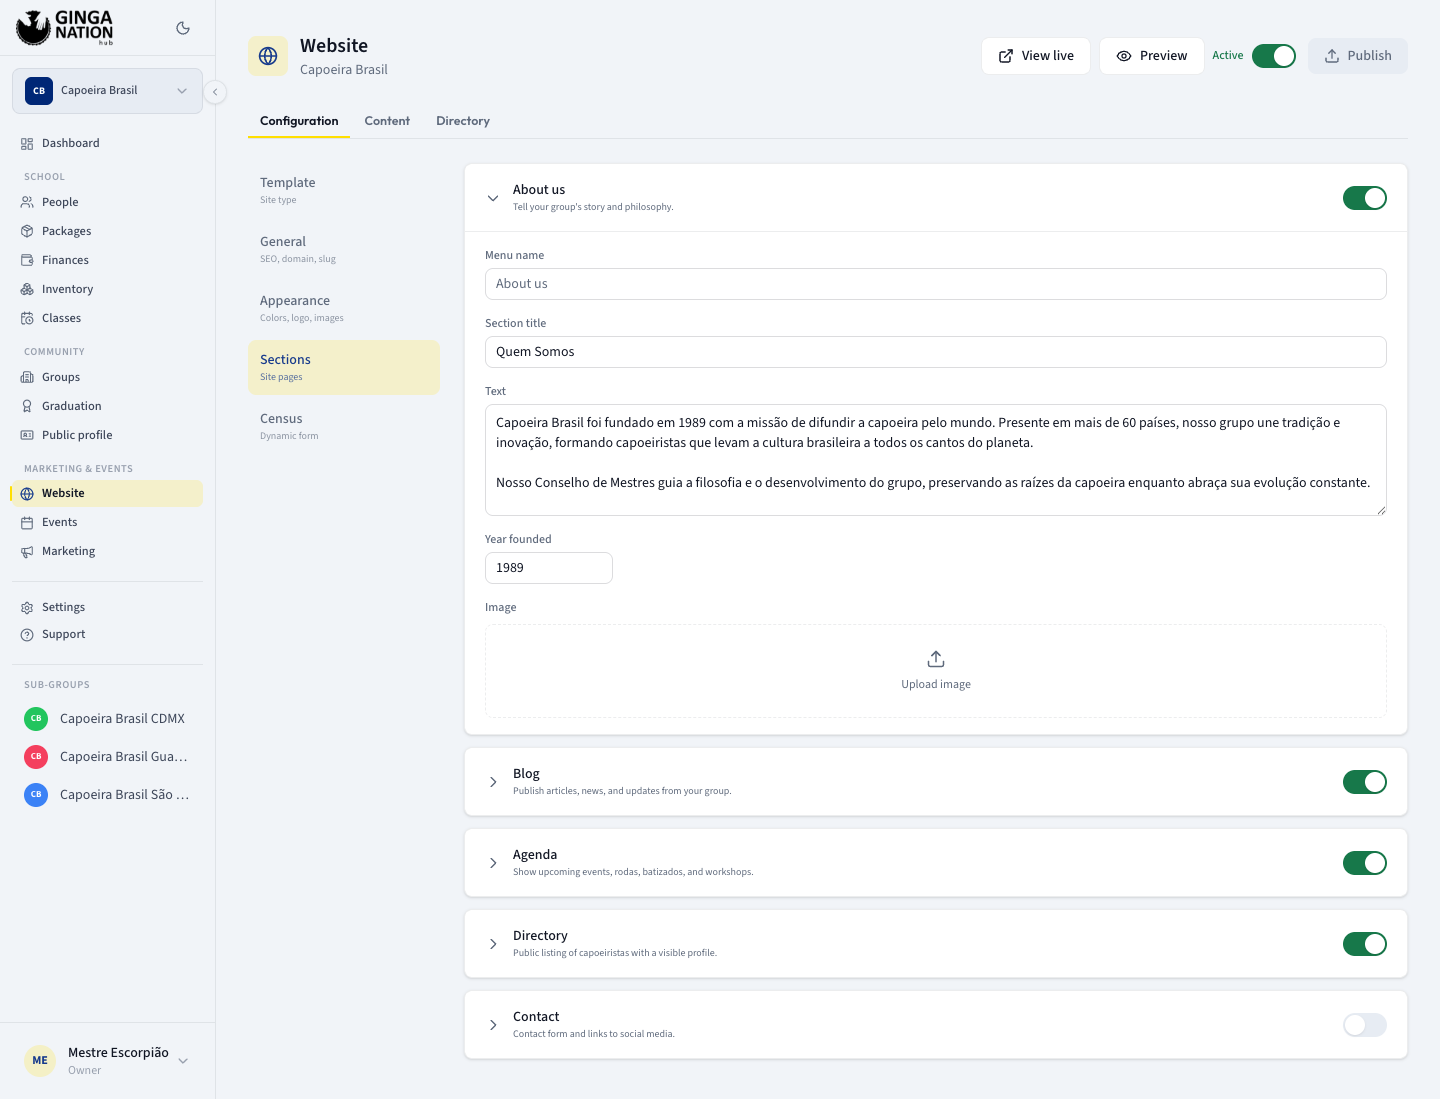Click the Marketing megaphone icon

click(27, 552)
